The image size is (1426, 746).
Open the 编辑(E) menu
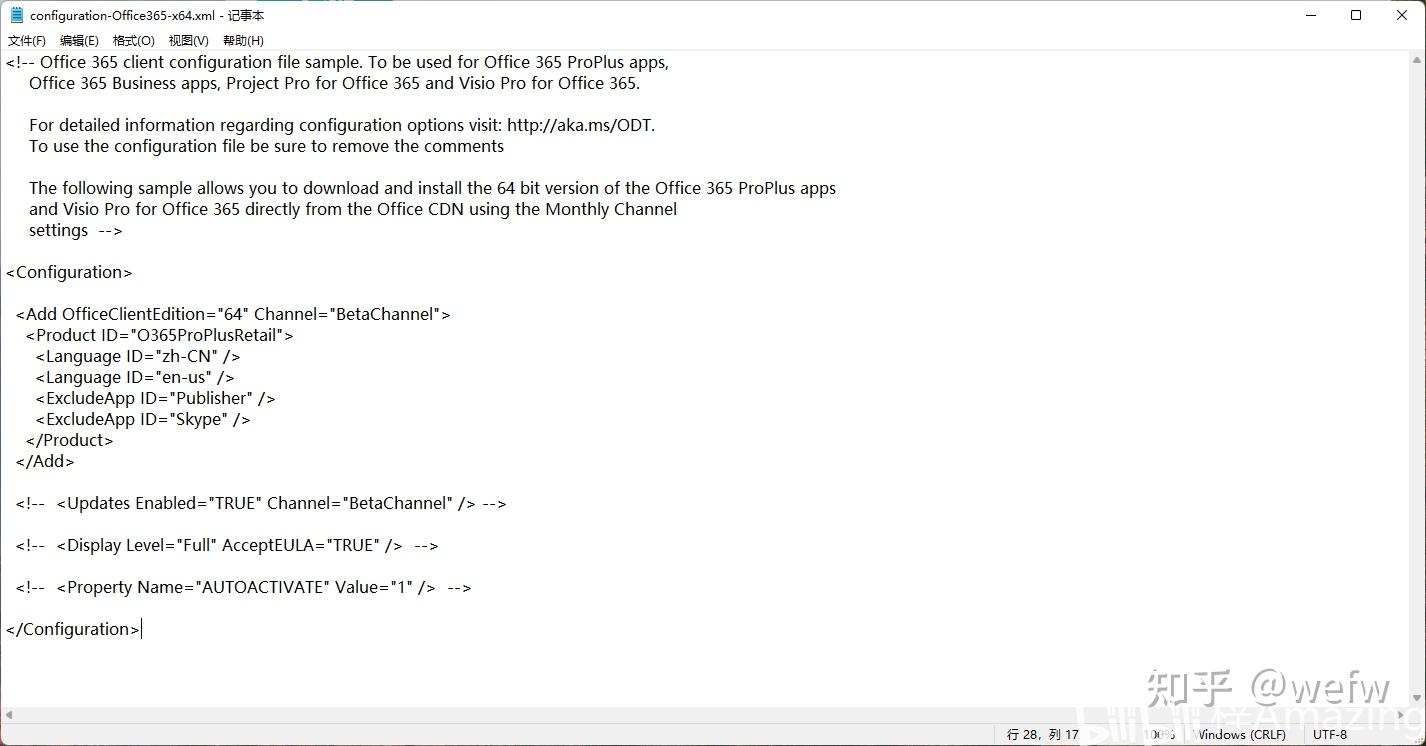(x=79, y=40)
